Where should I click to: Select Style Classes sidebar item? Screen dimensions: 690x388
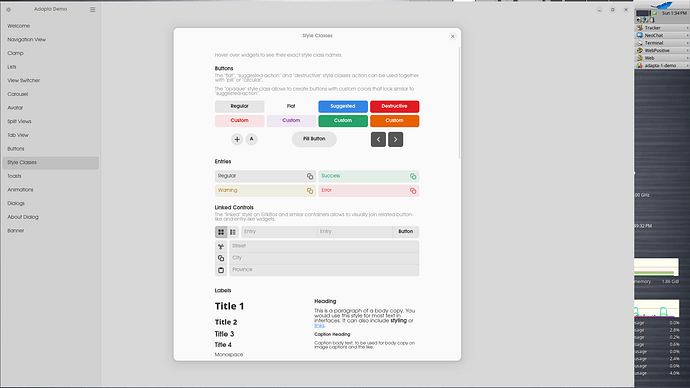tap(51, 162)
